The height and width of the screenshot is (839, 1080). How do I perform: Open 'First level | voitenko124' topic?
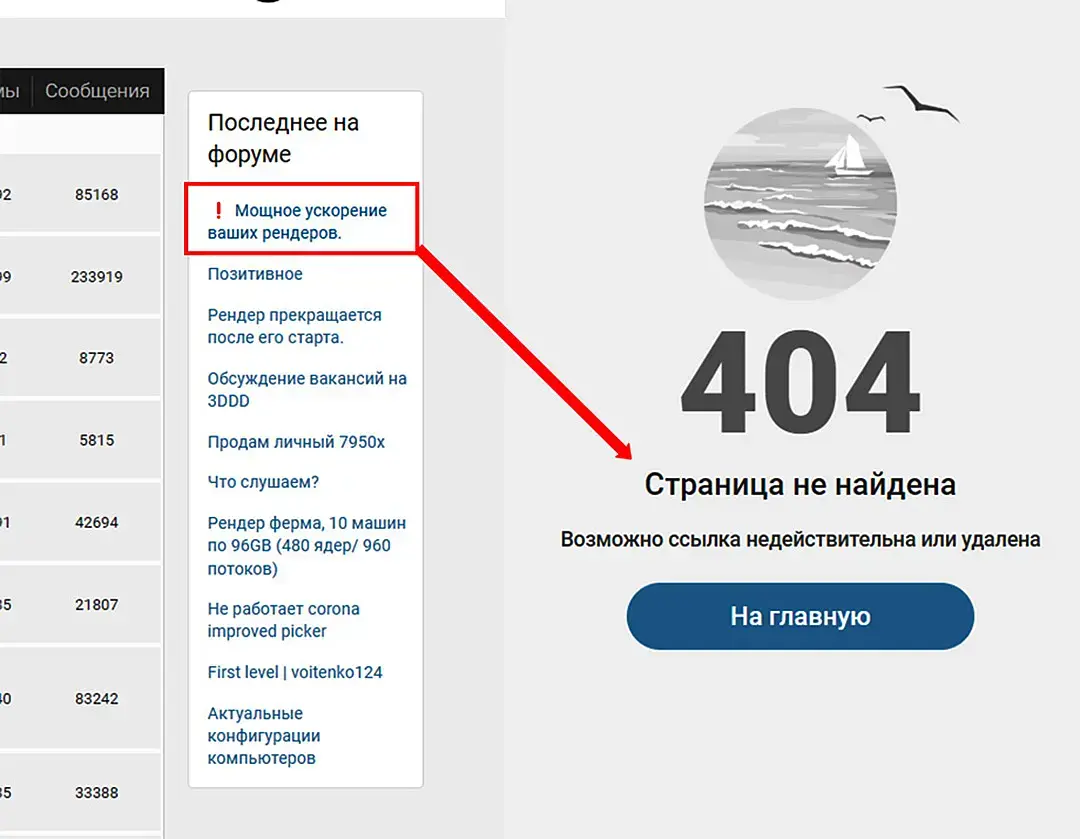[x=295, y=672]
